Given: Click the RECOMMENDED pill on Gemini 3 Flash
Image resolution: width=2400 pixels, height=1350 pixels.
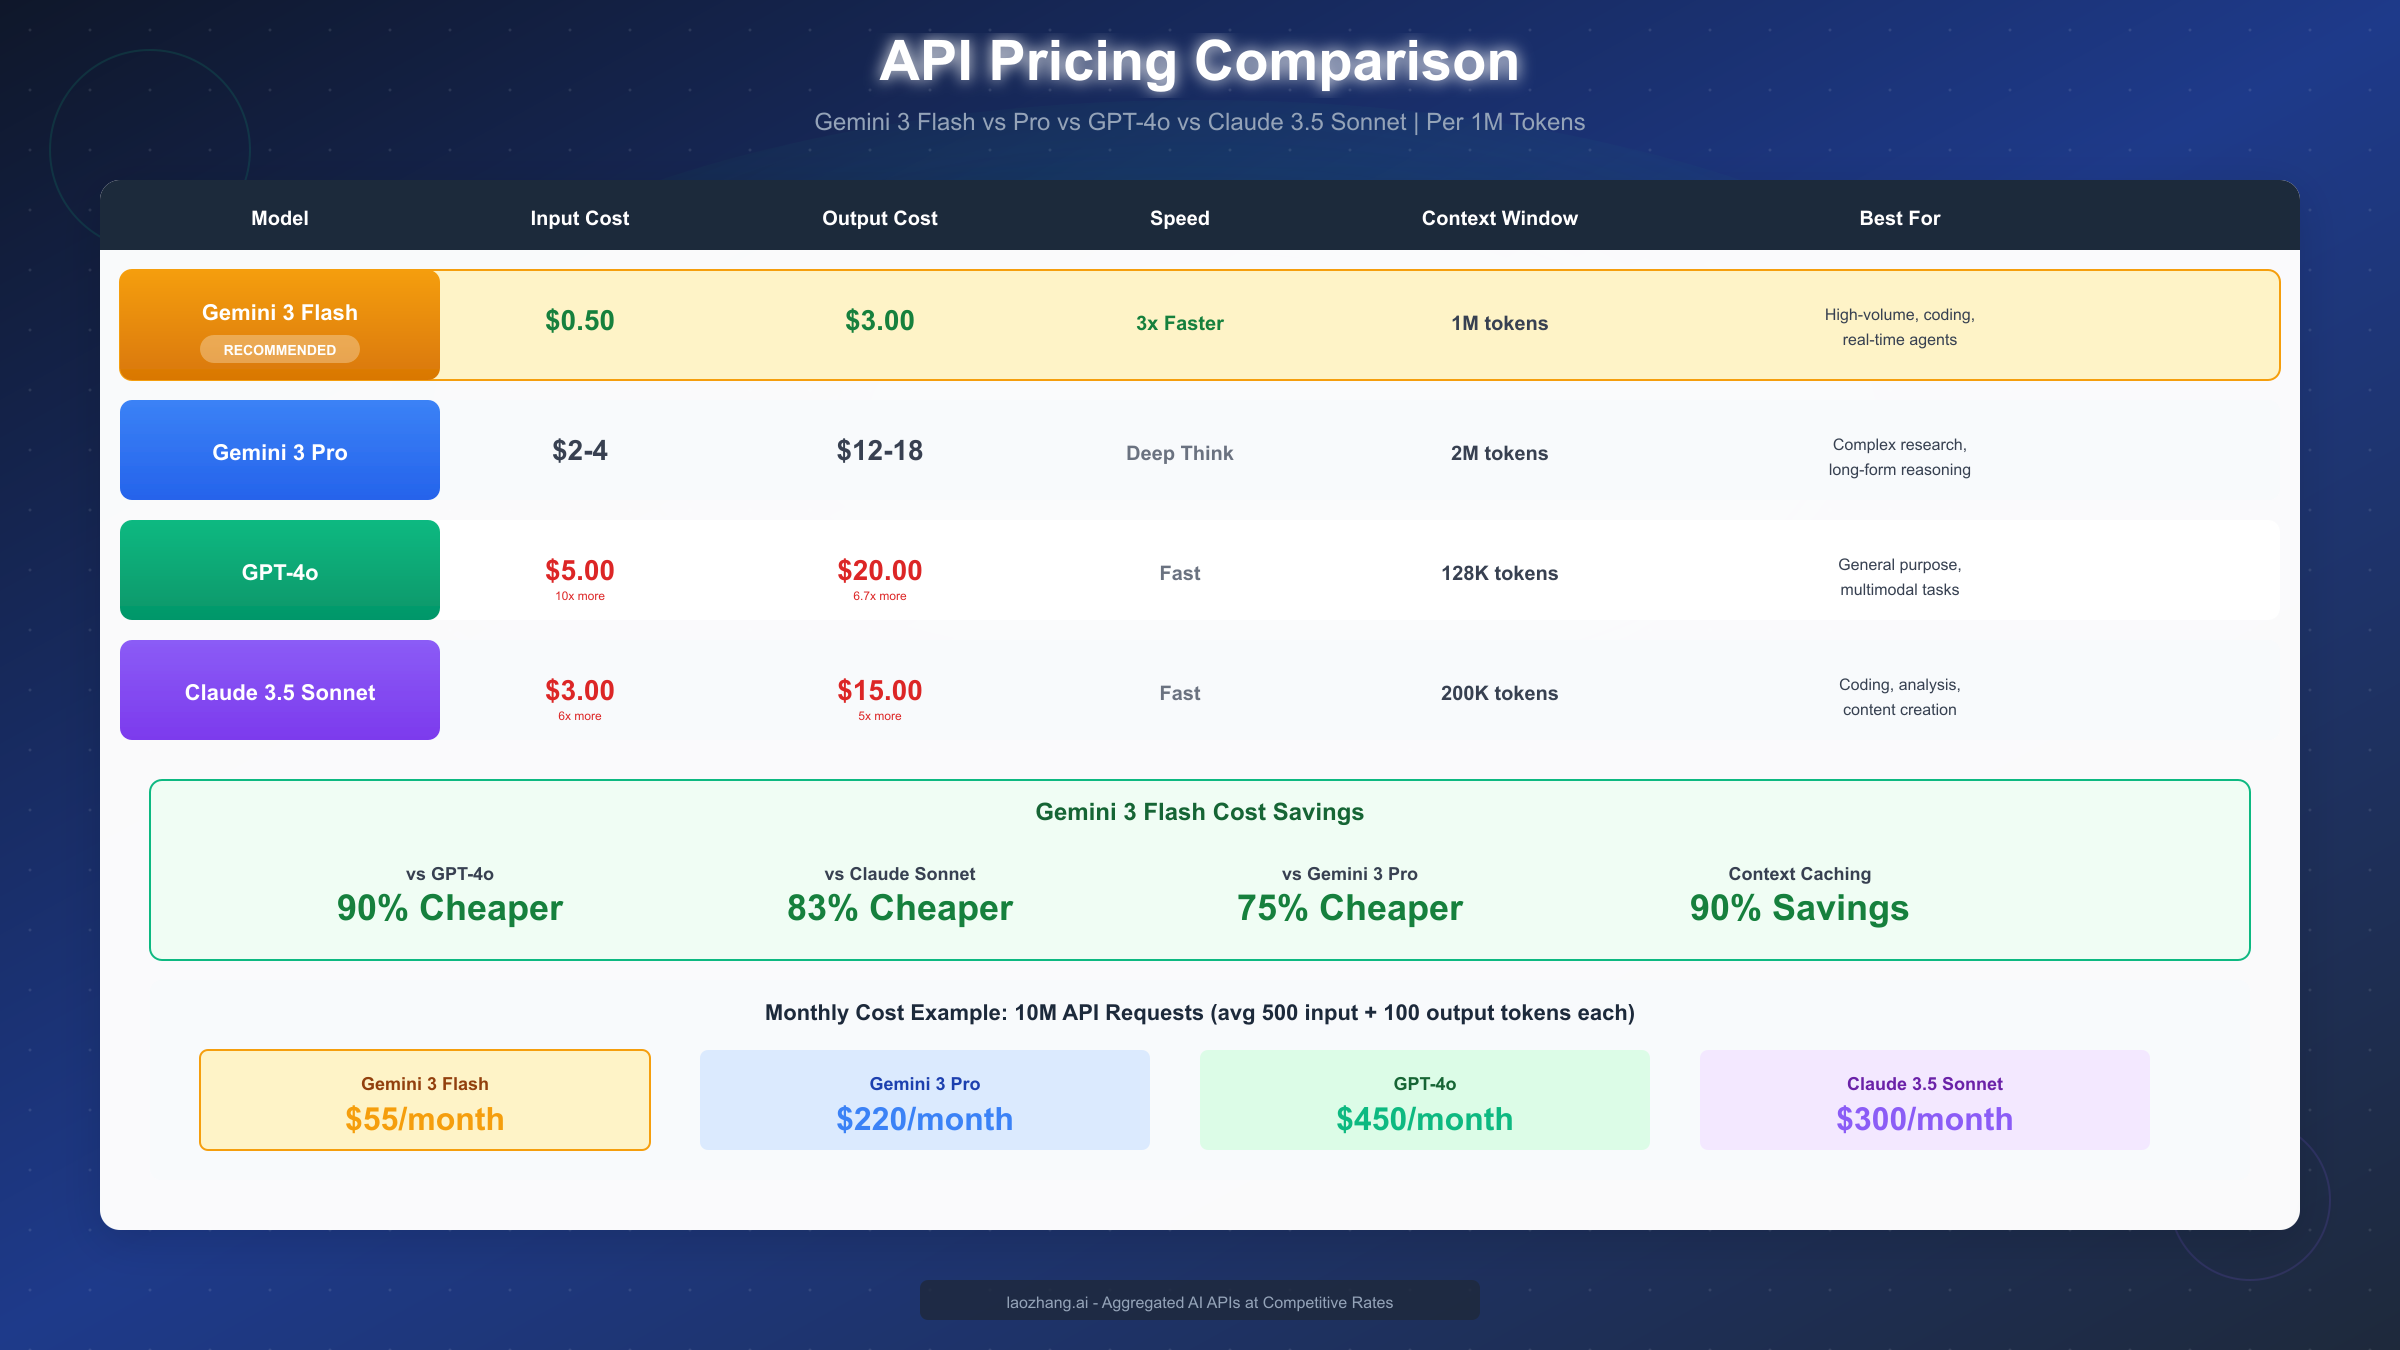Looking at the screenshot, I should 279,349.
